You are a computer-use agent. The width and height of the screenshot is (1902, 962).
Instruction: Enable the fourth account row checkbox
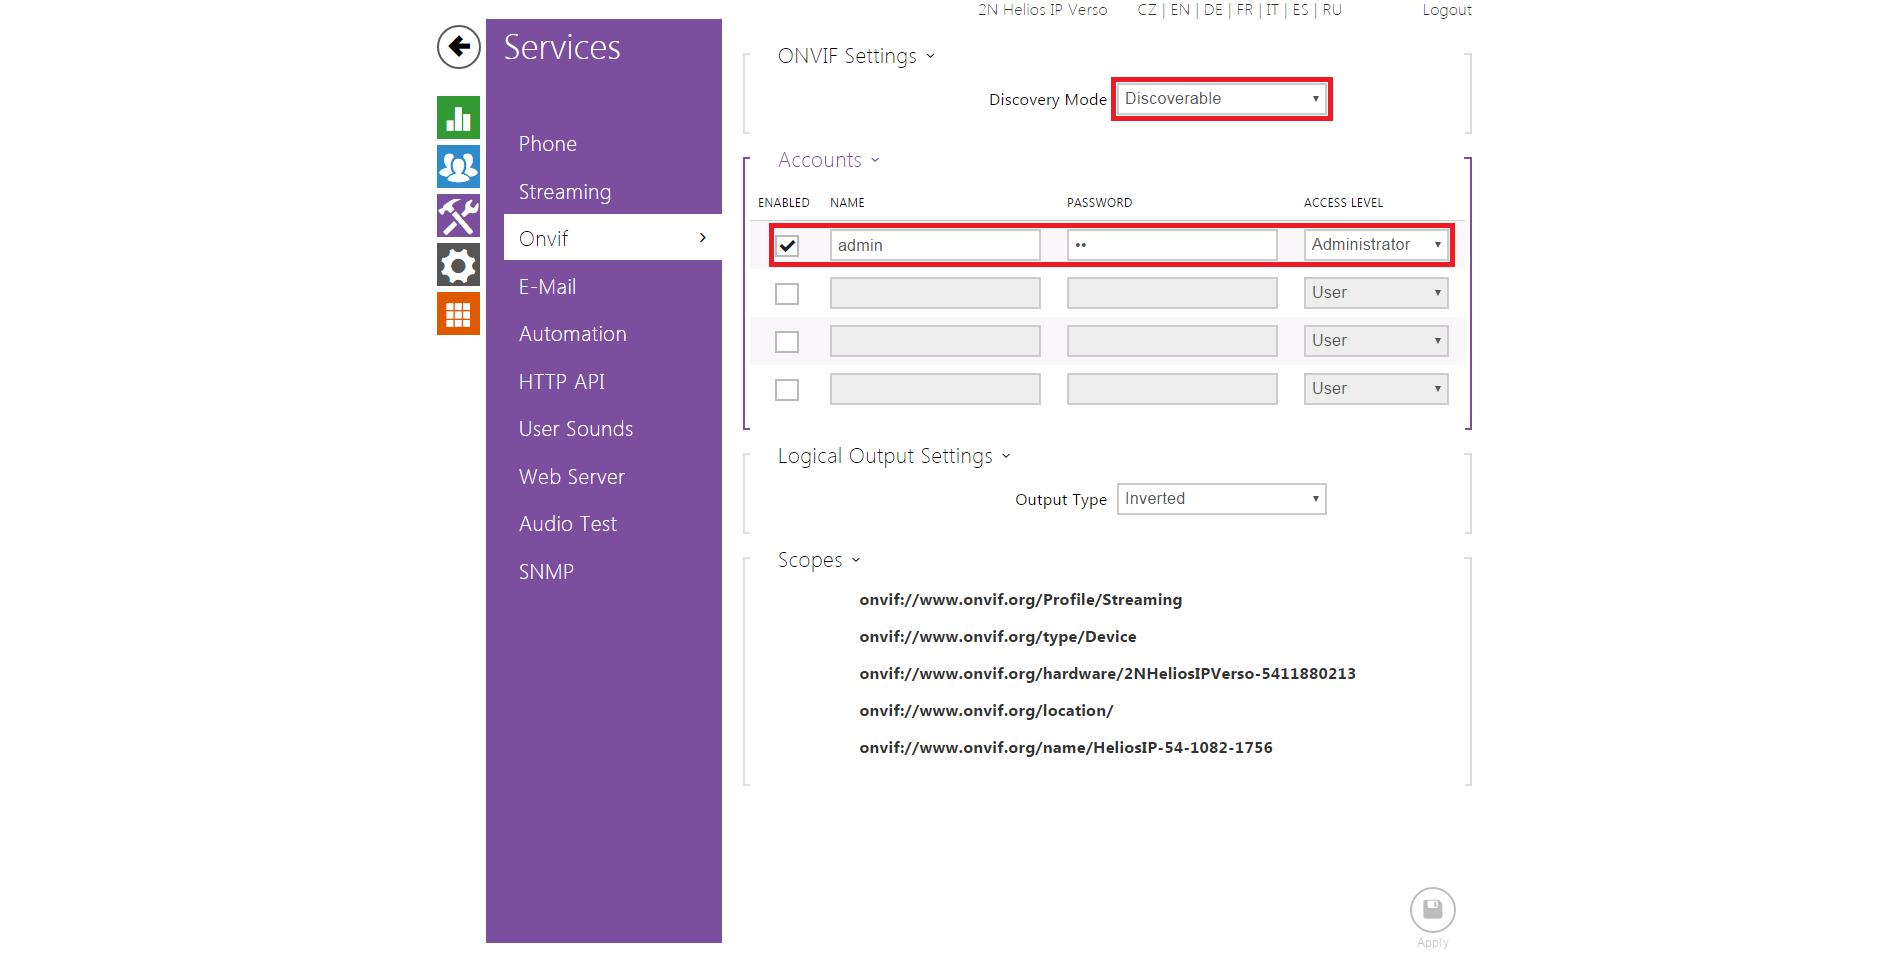coord(788,390)
